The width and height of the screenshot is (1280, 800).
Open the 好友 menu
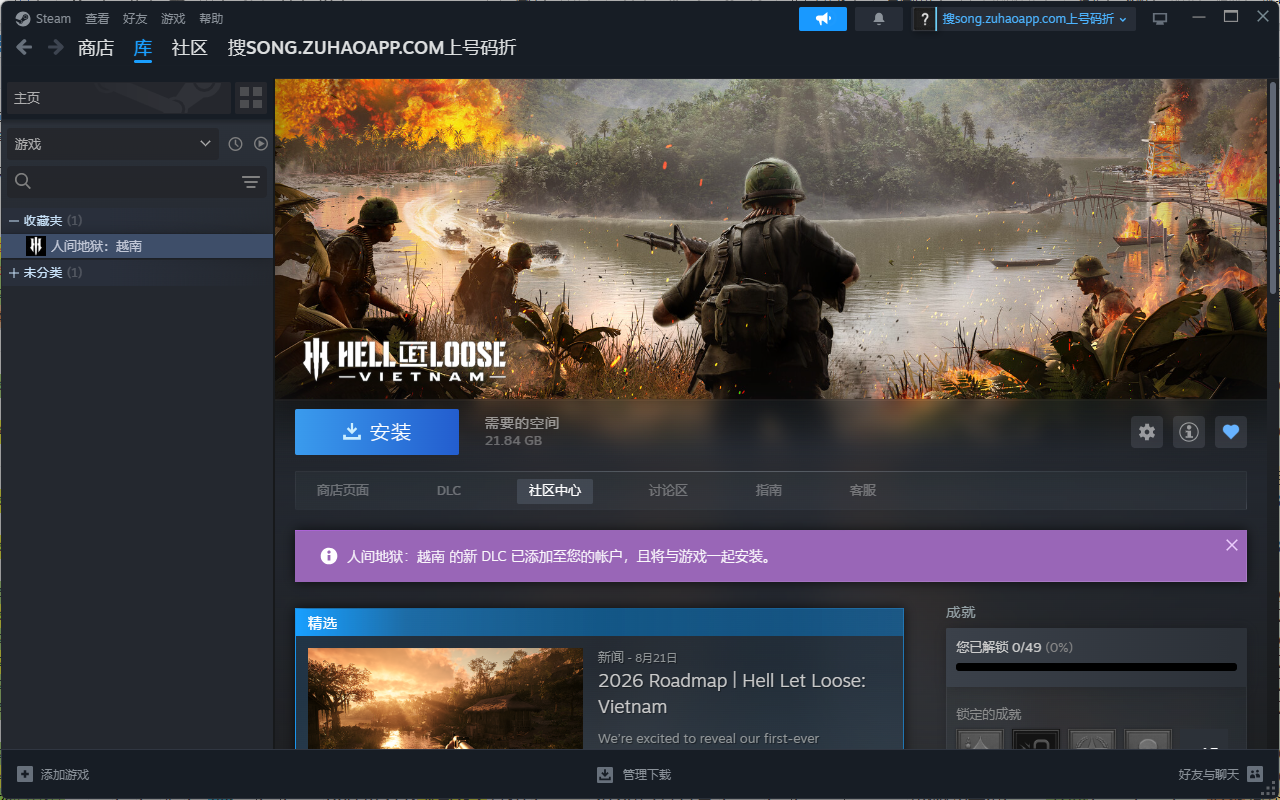(135, 19)
